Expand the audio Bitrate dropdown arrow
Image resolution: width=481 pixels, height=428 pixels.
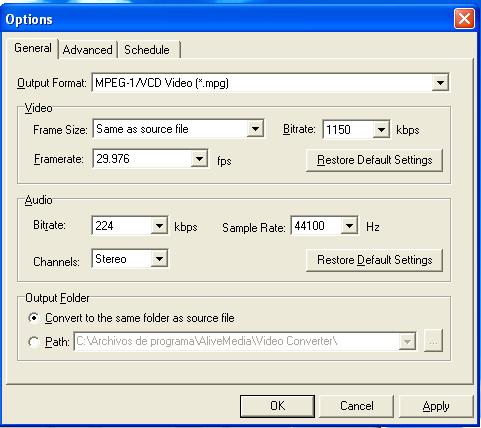coord(159,226)
